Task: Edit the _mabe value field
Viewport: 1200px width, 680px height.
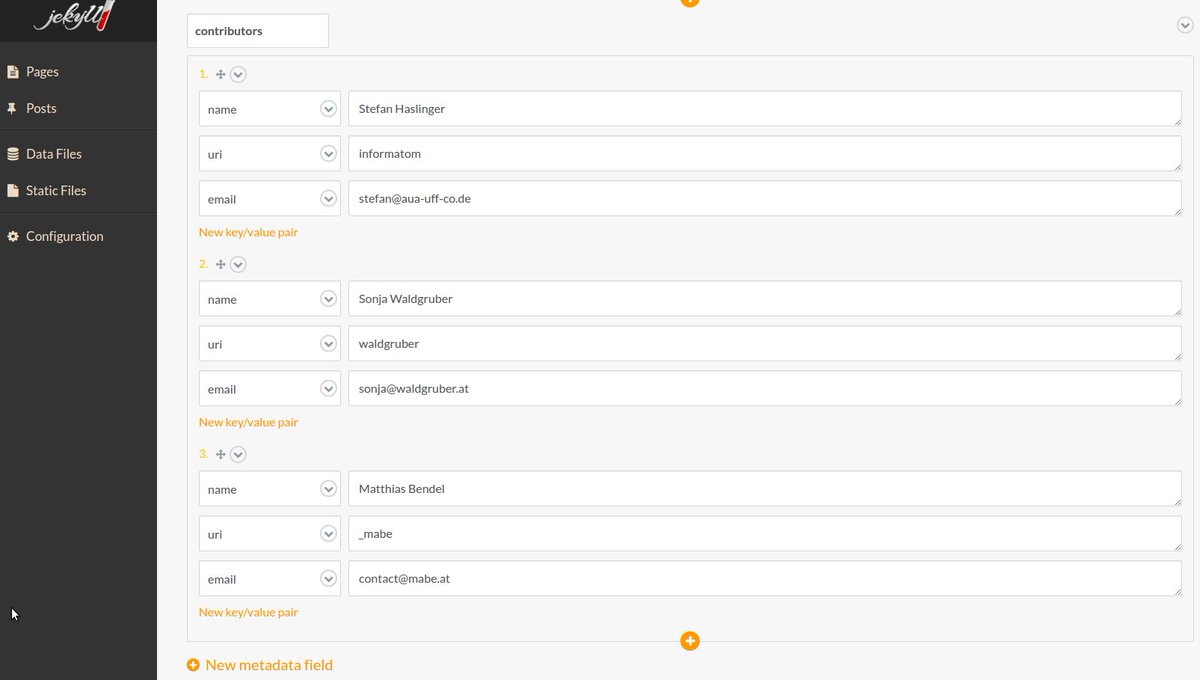Action: click(765, 534)
